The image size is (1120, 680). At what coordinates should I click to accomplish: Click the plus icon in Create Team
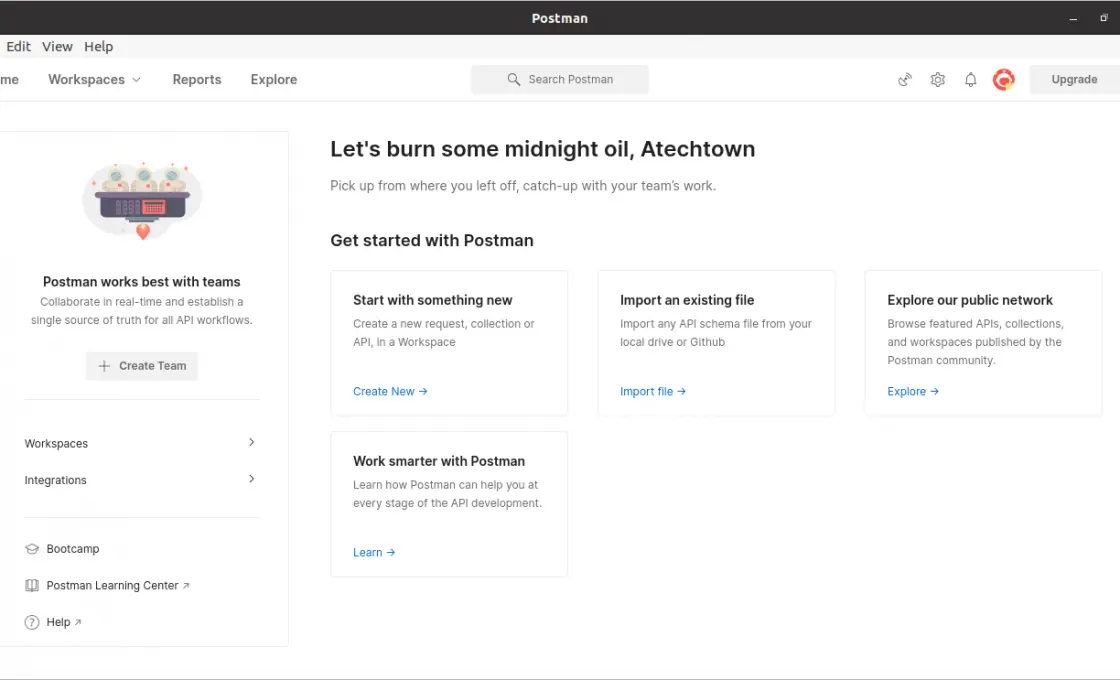click(x=104, y=366)
